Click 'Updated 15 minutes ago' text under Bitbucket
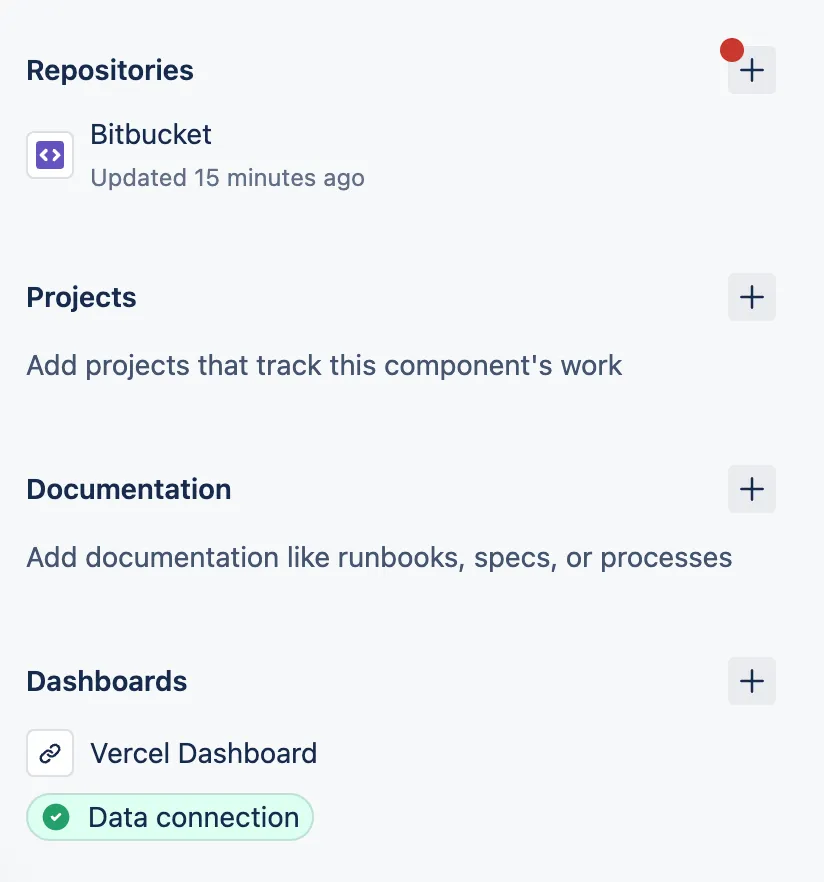Viewport: 824px width, 882px height. pyautogui.click(x=228, y=178)
